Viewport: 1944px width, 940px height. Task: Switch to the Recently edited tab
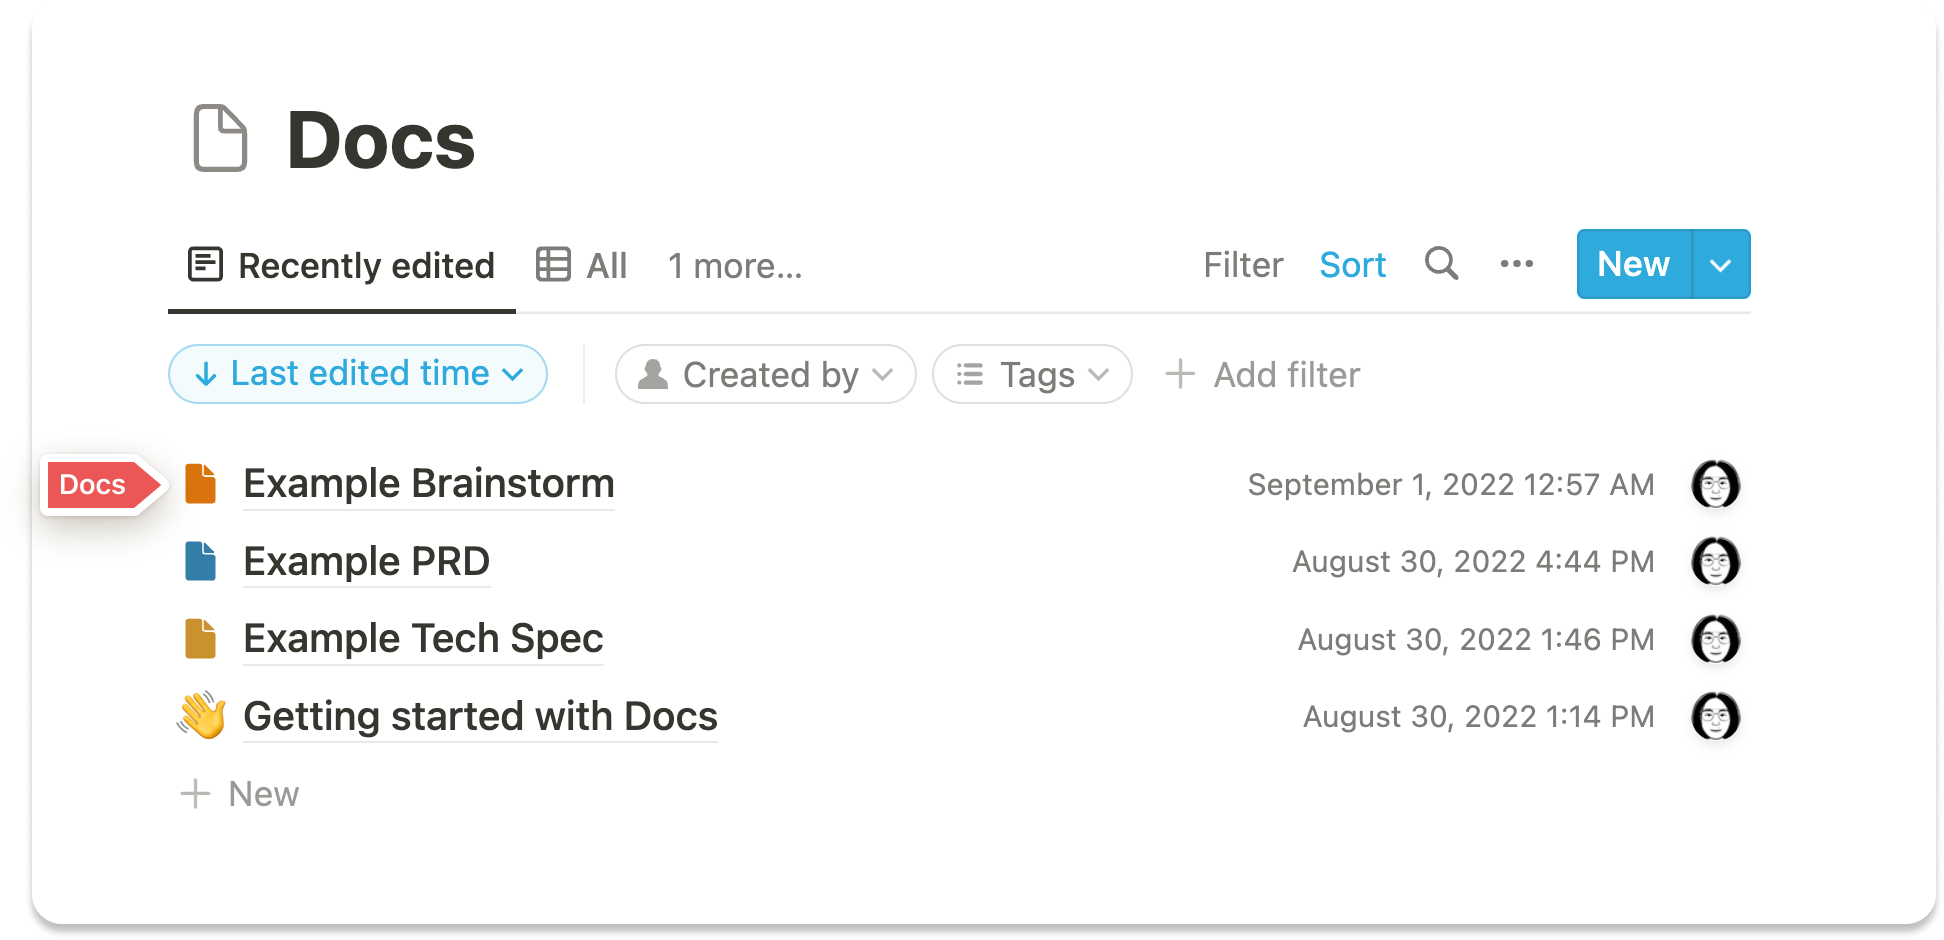point(342,266)
